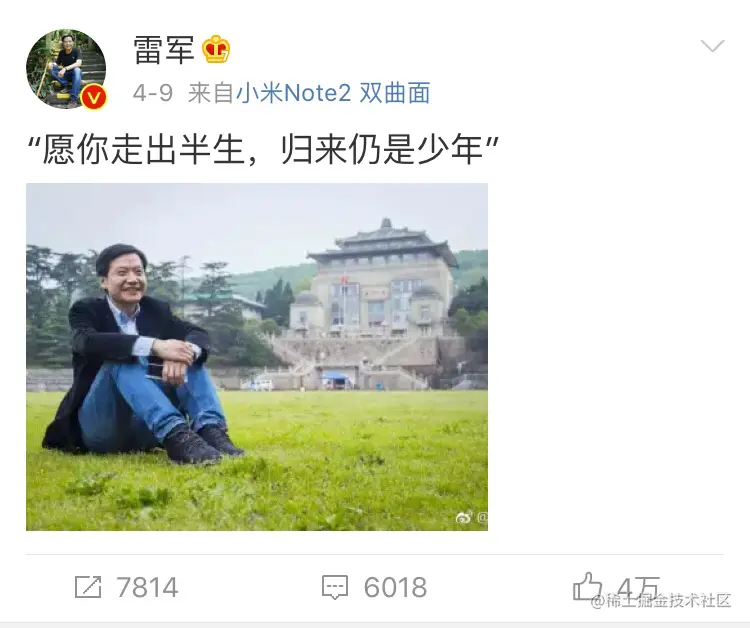Open the comment bubble icon
The width and height of the screenshot is (750, 628).
pos(335,587)
